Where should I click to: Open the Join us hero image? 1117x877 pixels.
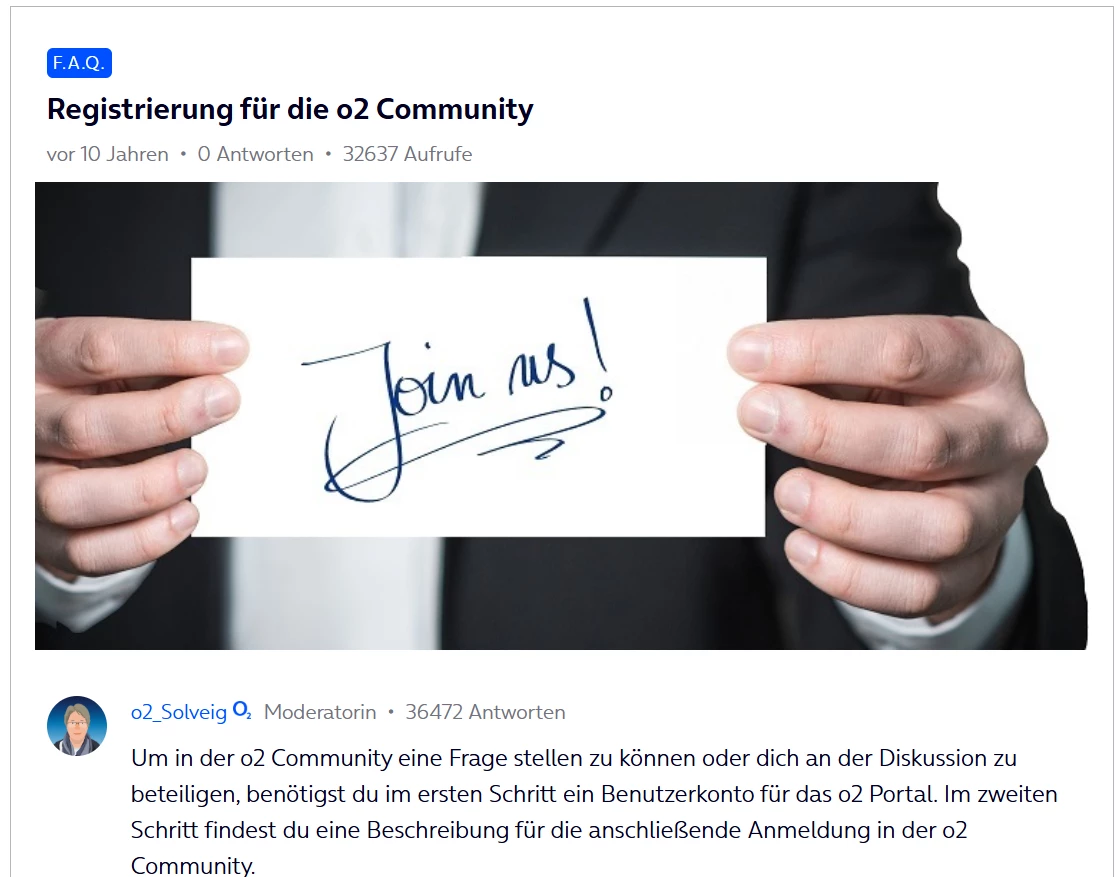pos(561,415)
